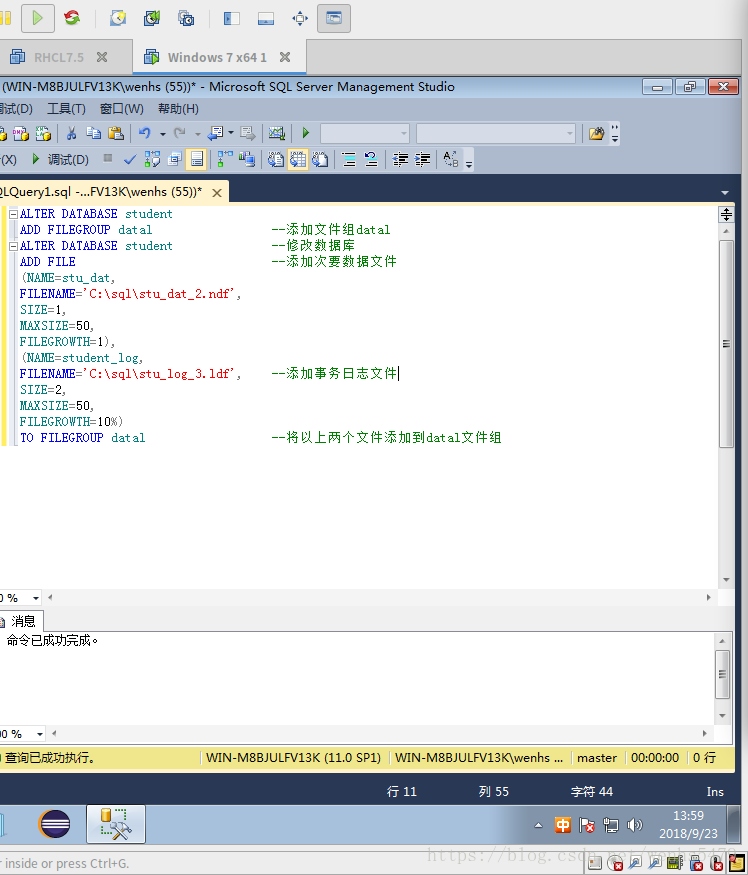Image resolution: width=748 pixels, height=875 pixels.
Task: Close the SQLQuery1.sql query tab
Action: point(217,193)
